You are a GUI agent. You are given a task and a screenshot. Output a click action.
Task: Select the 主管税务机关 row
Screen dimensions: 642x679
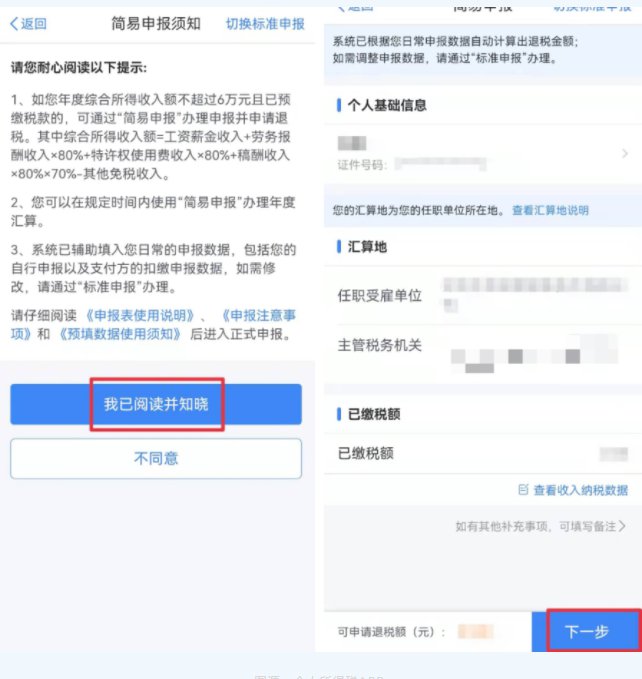click(x=483, y=353)
